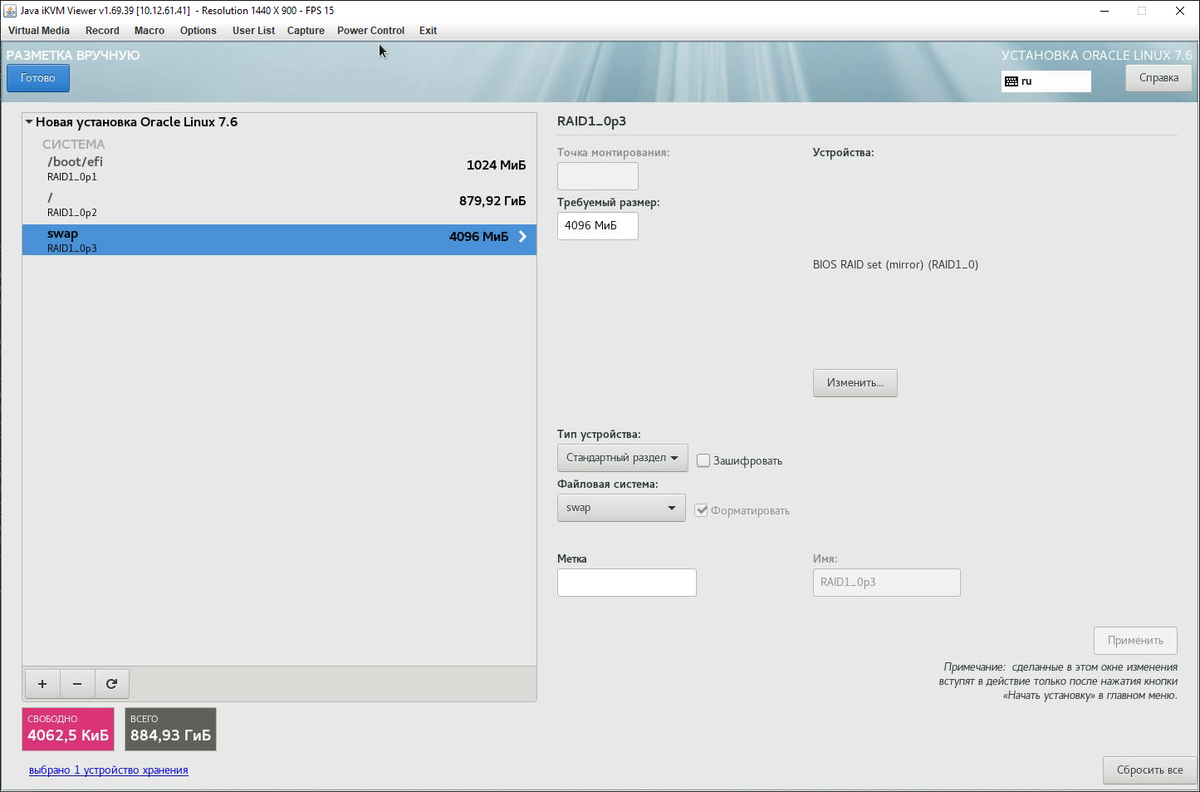Click the minus icon to remove partition
The image size is (1200, 792).
pyautogui.click(x=77, y=684)
